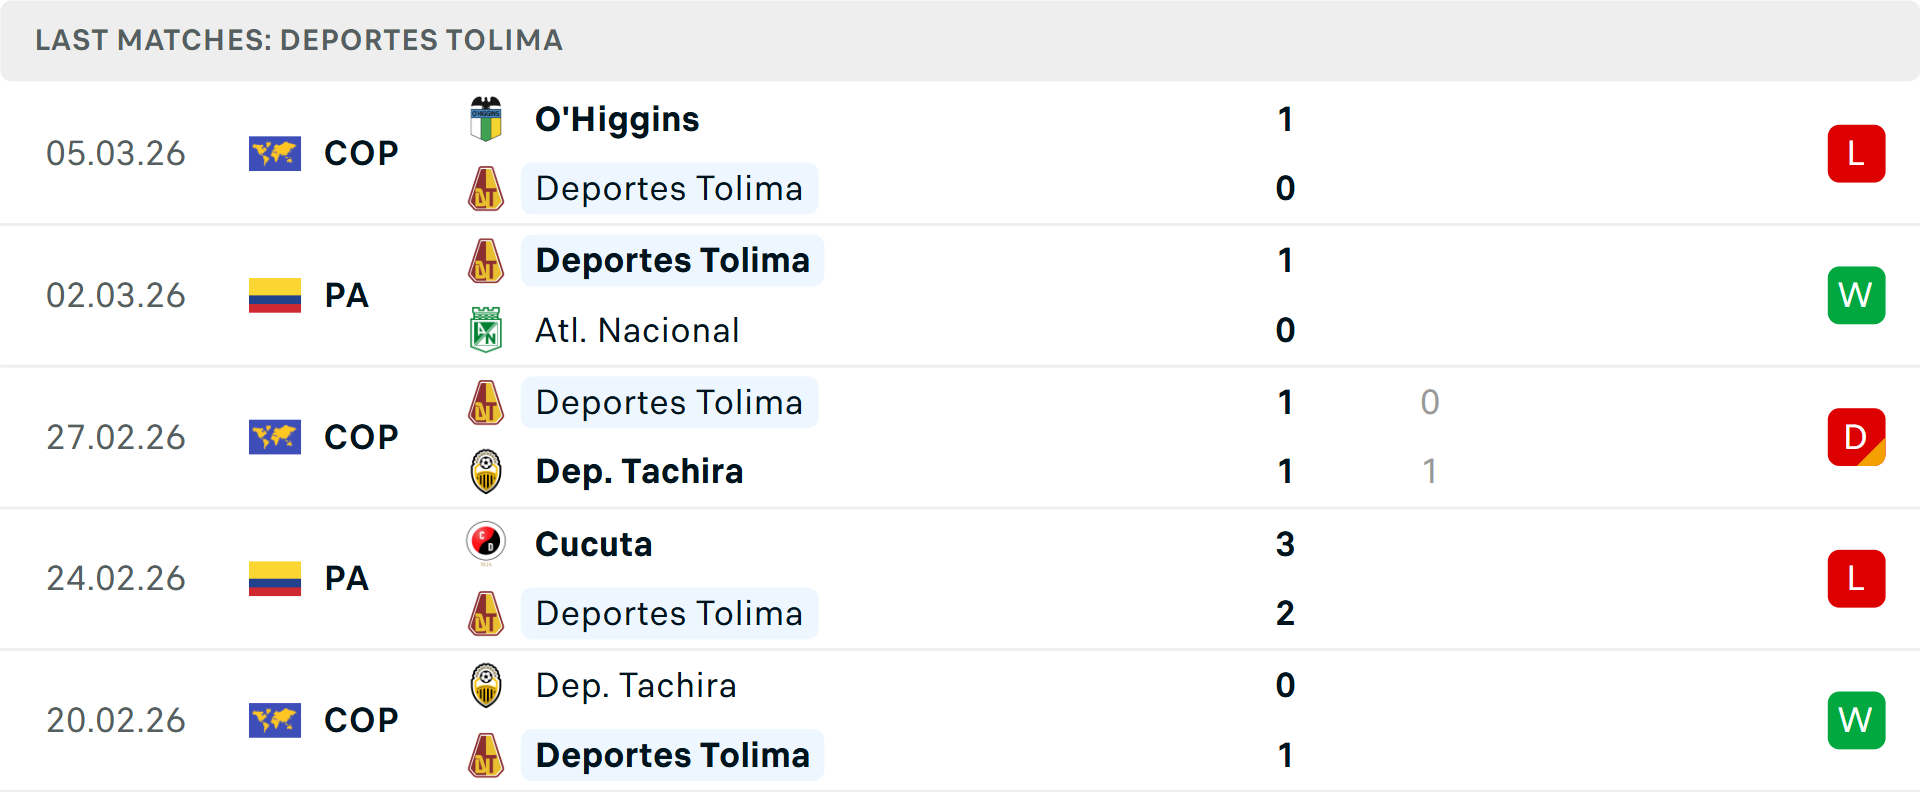Click the Dep. Tachira team name link
This screenshot has height=792, width=1920.
(x=637, y=471)
